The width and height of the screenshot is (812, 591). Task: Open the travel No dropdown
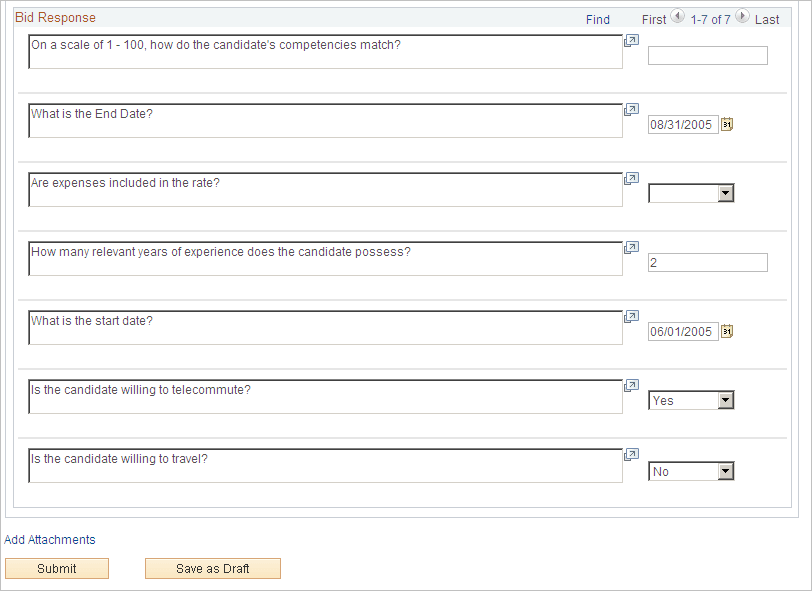[x=727, y=471]
